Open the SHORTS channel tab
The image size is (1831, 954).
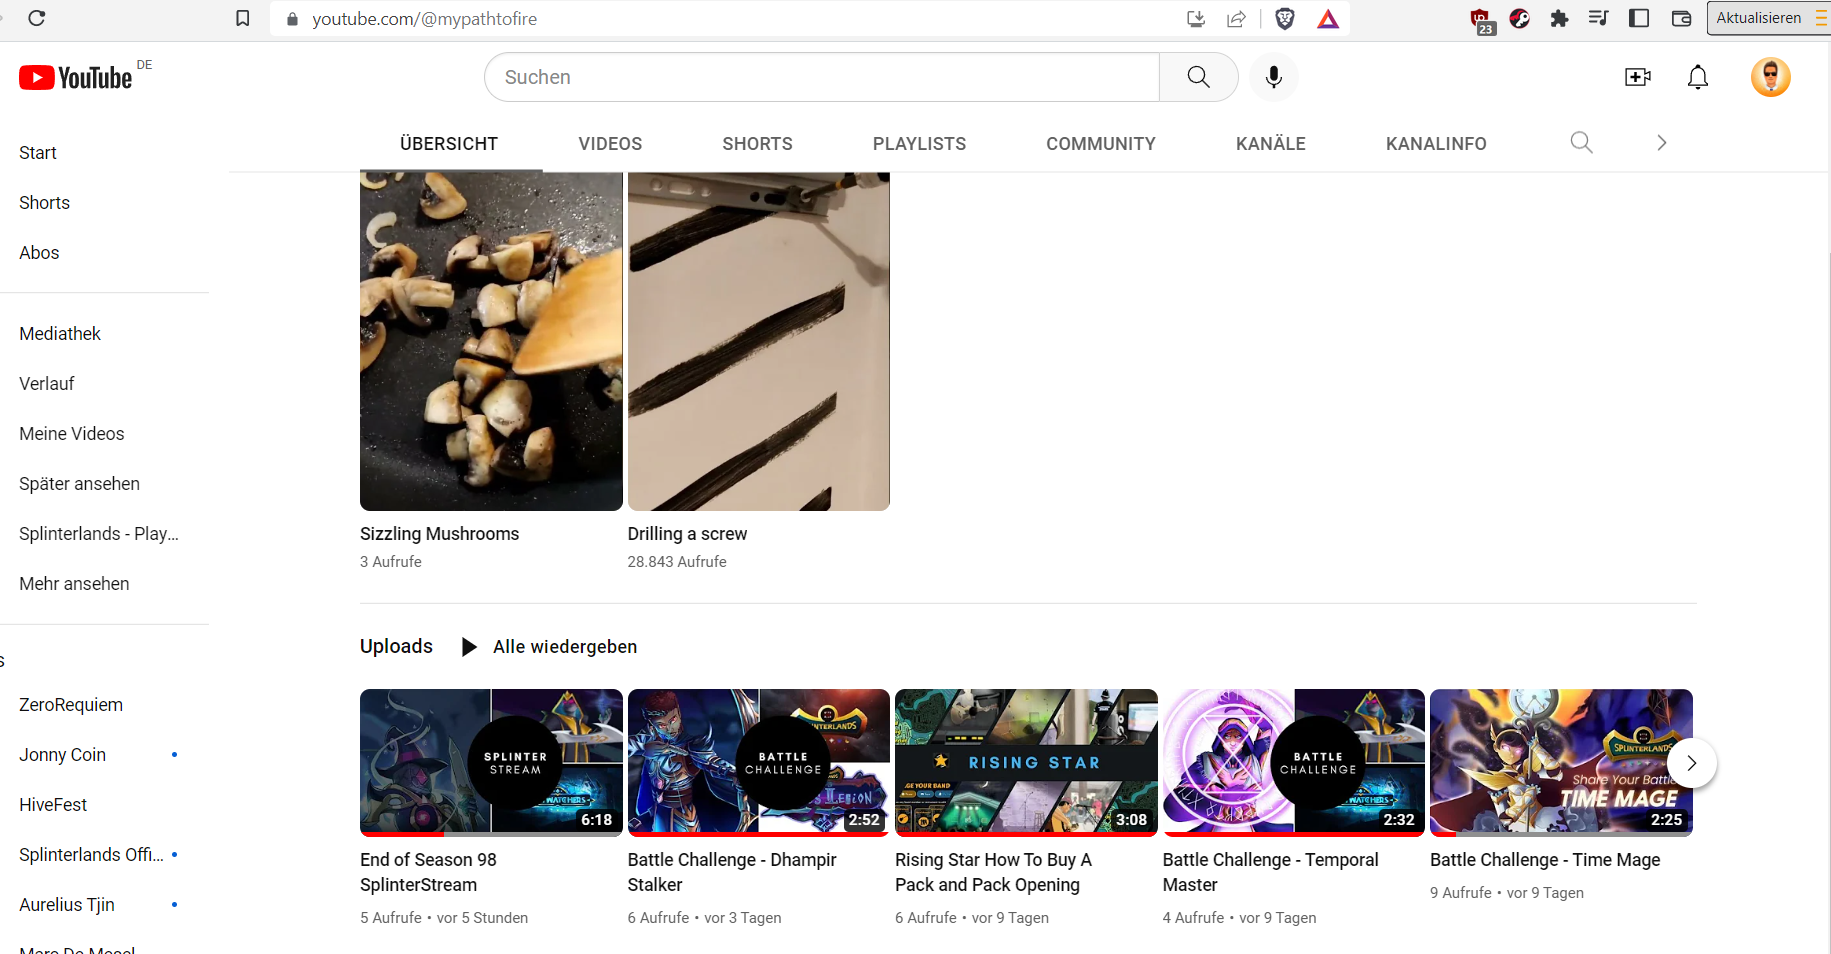tap(758, 144)
